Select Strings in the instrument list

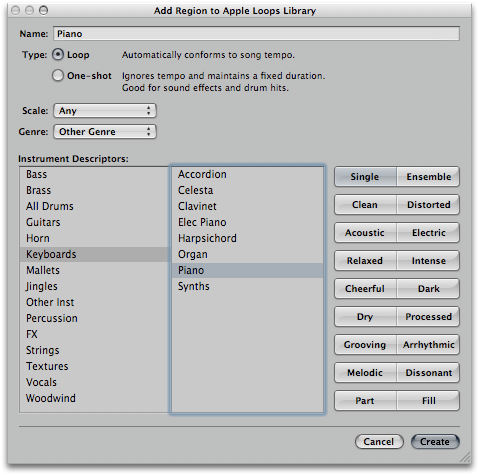94,350
